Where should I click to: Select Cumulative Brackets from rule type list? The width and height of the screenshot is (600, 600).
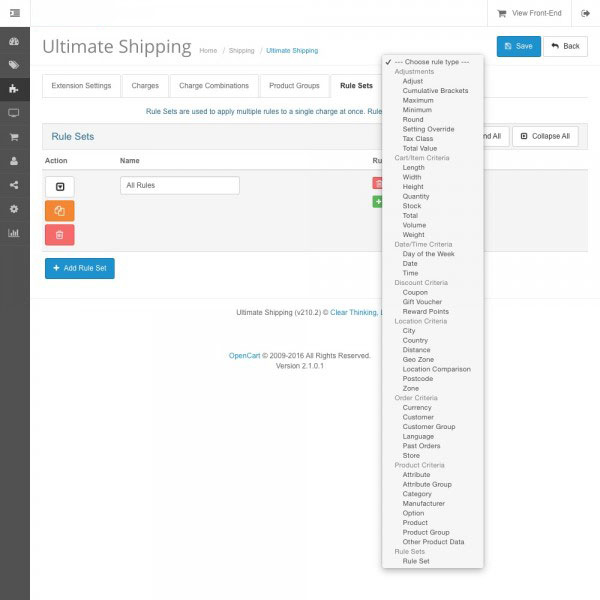pos(435,91)
